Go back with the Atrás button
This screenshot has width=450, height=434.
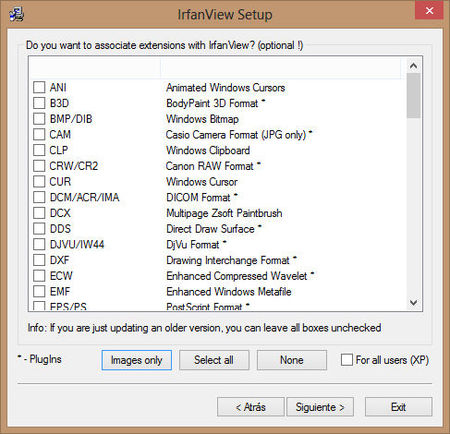point(251,407)
